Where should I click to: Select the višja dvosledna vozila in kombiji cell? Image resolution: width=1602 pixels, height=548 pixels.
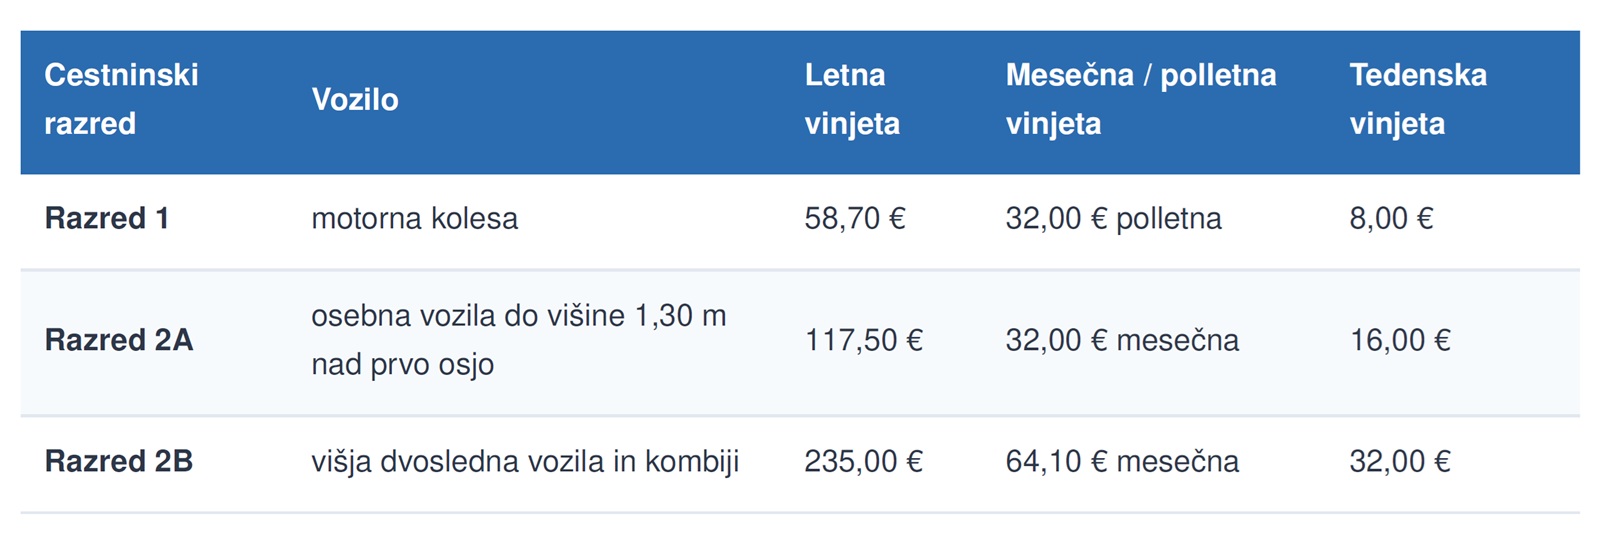(x=525, y=461)
